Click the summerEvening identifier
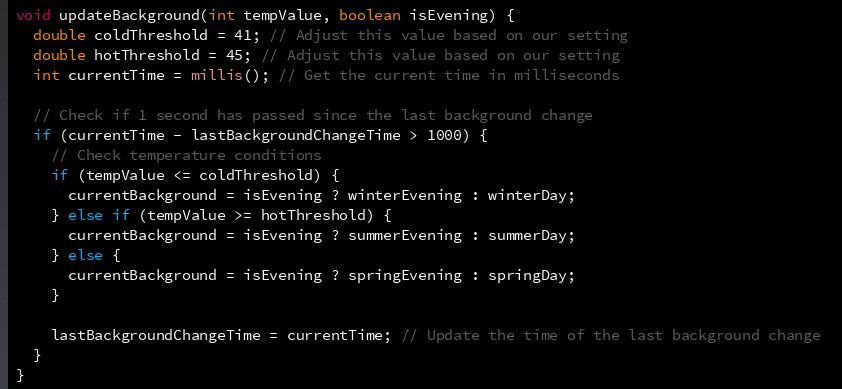Image resolution: width=842 pixels, height=389 pixels. point(405,235)
